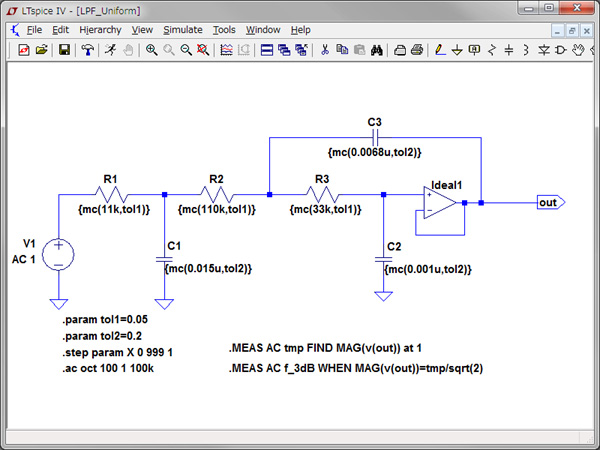This screenshot has height=450, width=600.
Task: Select the resistor component tool
Action: [x=491, y=49]
